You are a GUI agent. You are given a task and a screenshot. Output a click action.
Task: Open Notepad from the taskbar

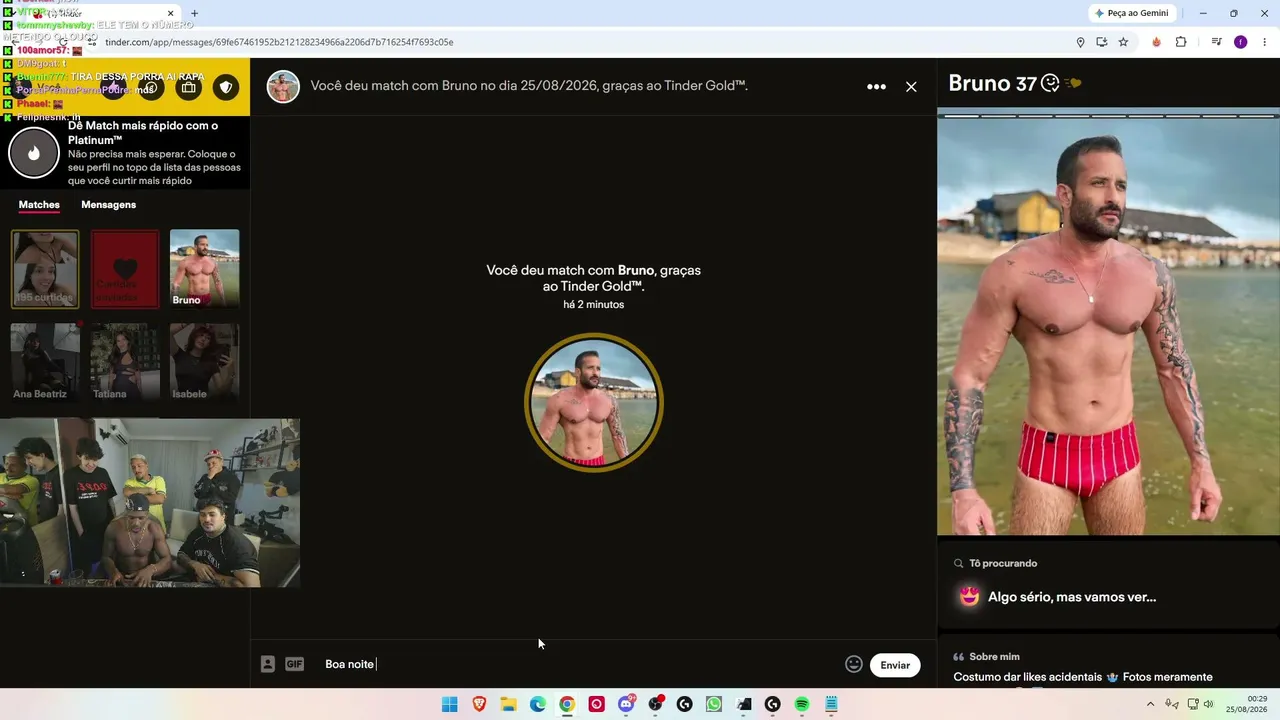831,705
